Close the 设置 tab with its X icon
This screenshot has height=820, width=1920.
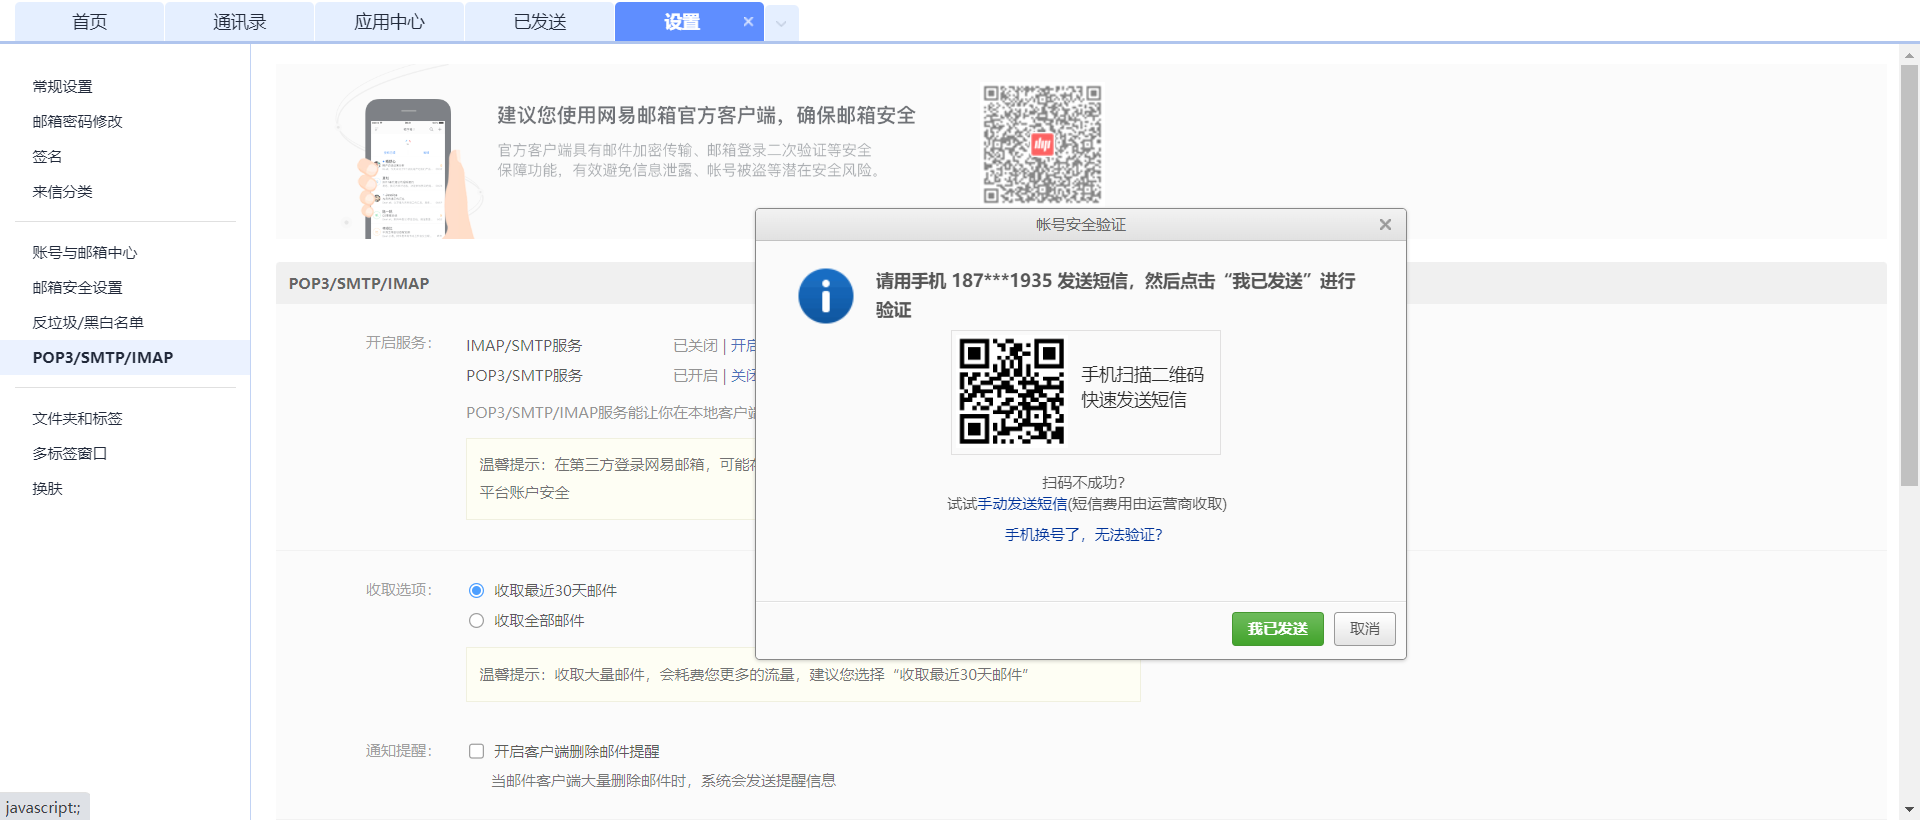click(x=748, y=21)
